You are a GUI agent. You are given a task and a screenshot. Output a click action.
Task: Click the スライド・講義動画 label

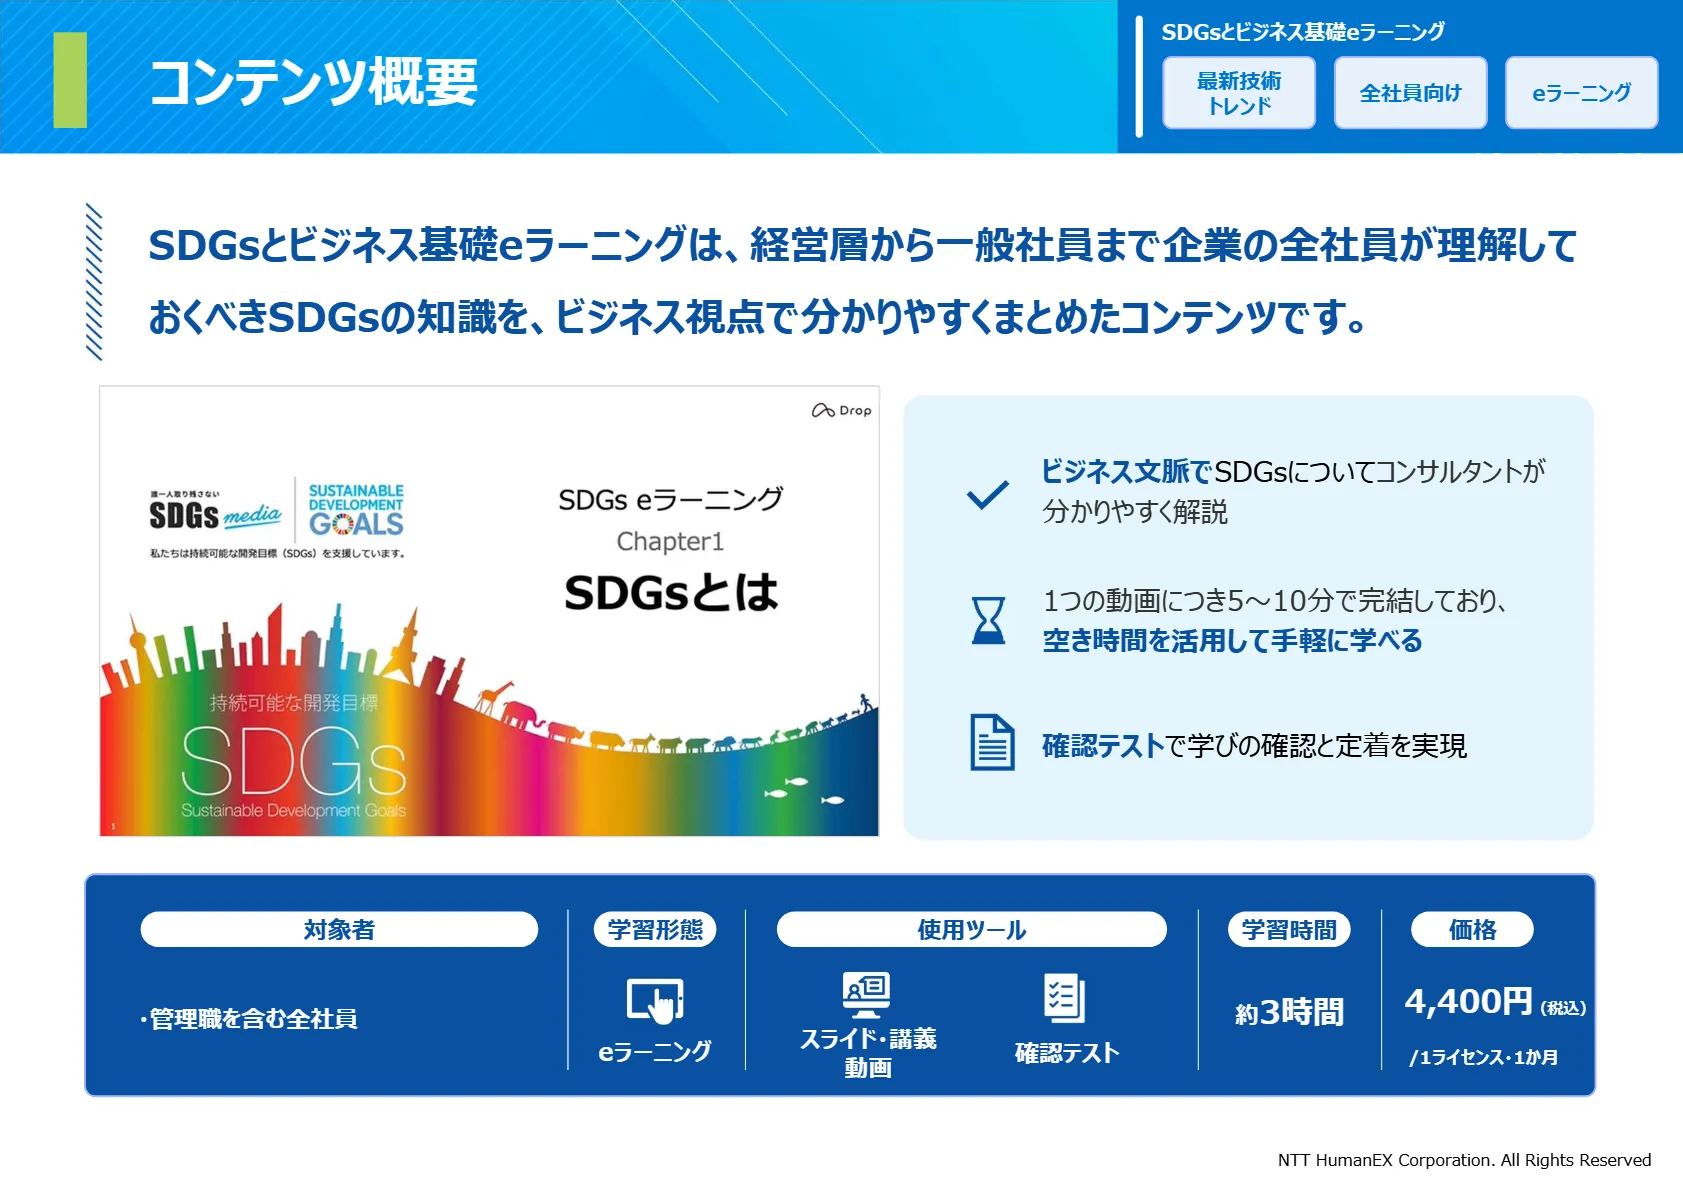867,1053
